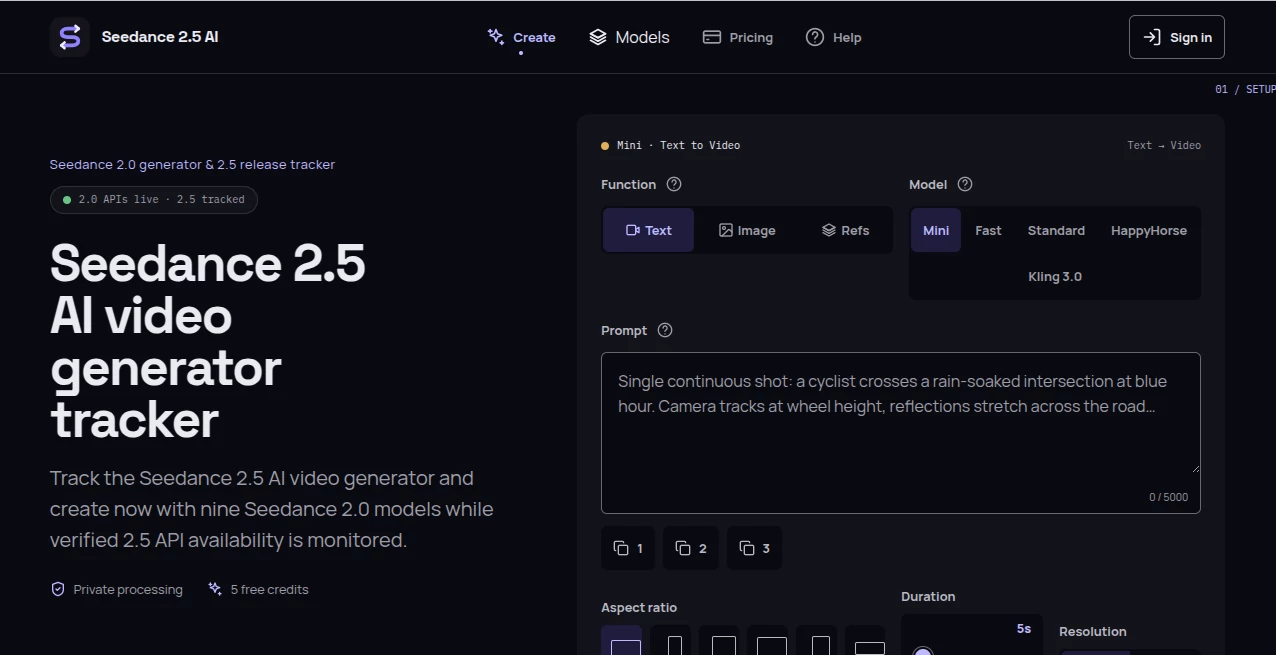The width and height of the screenshot is (1276, 655).
Task: Click the arrow icon inside Sign in button
Action: click(1152, 37)
